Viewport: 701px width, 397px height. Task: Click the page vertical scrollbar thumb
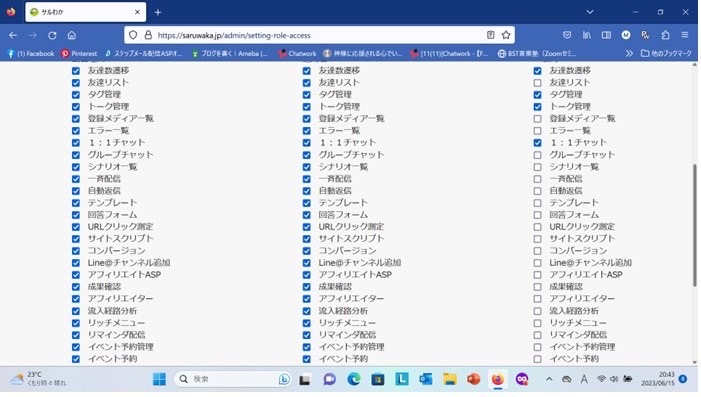694,225
